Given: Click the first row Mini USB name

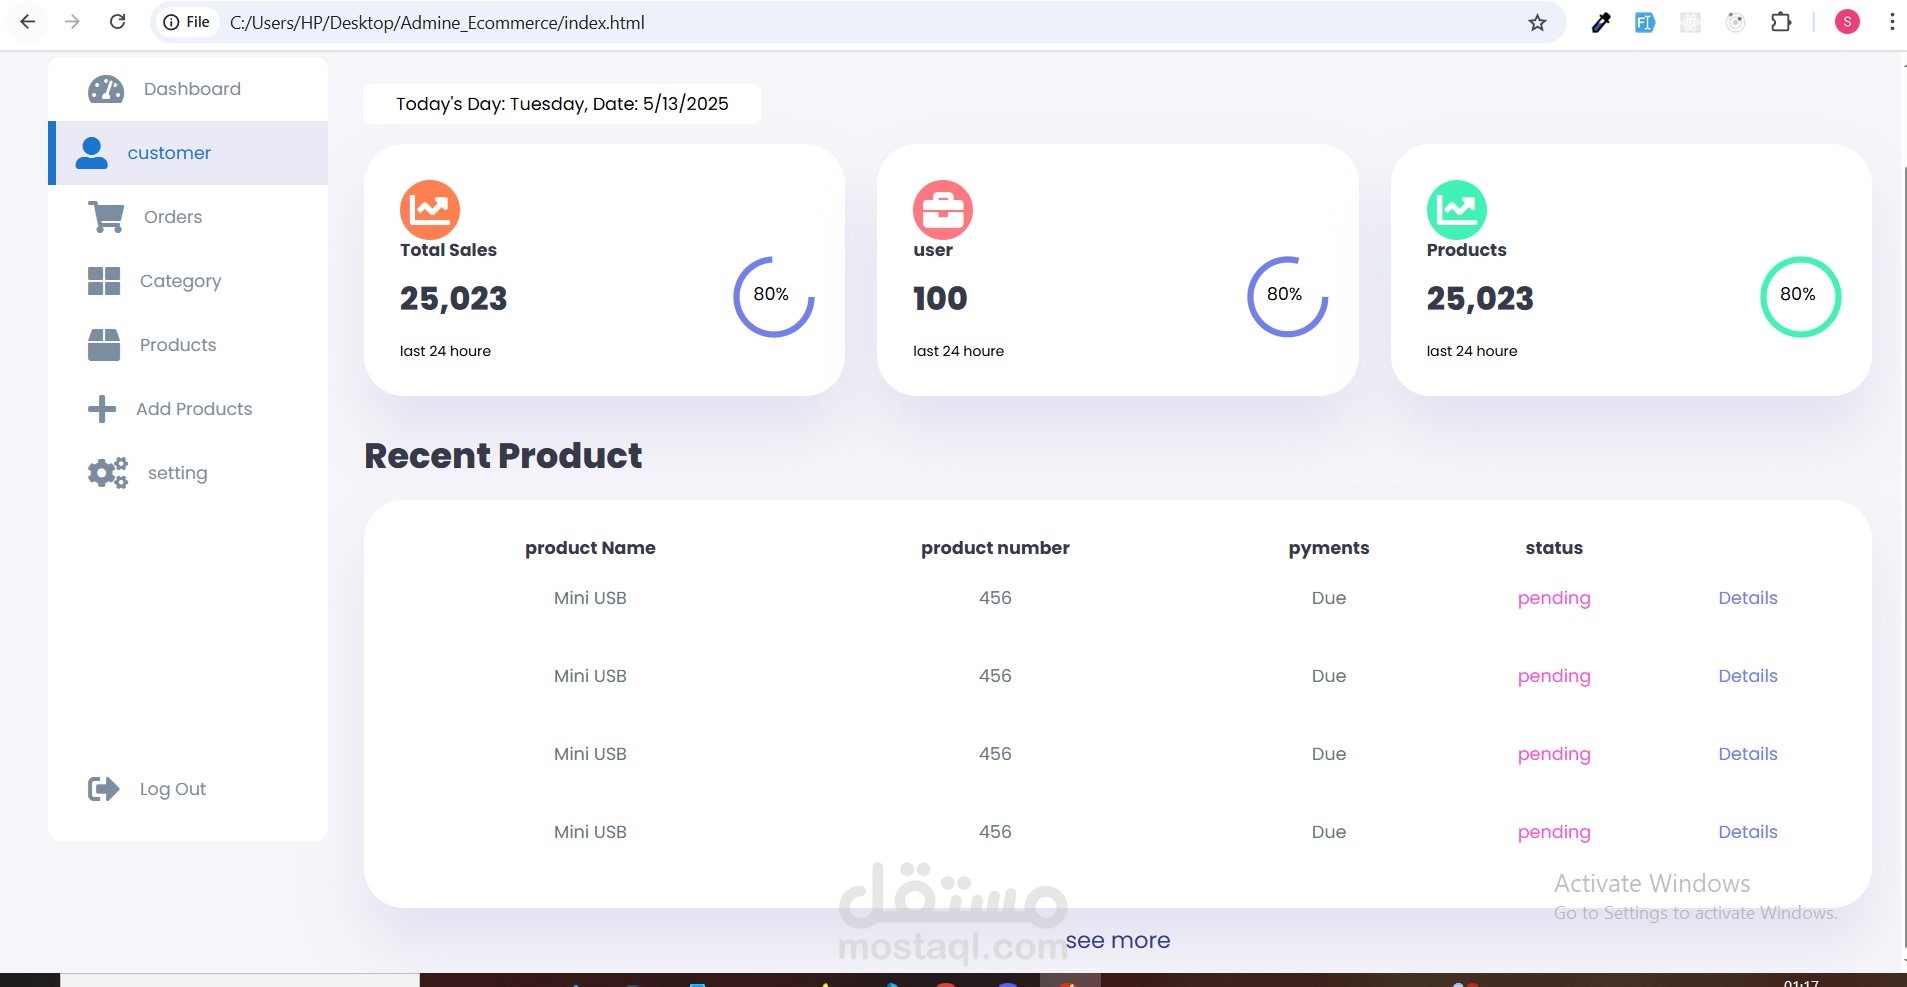Looking at the screenshot, I should tap(590, 598).
